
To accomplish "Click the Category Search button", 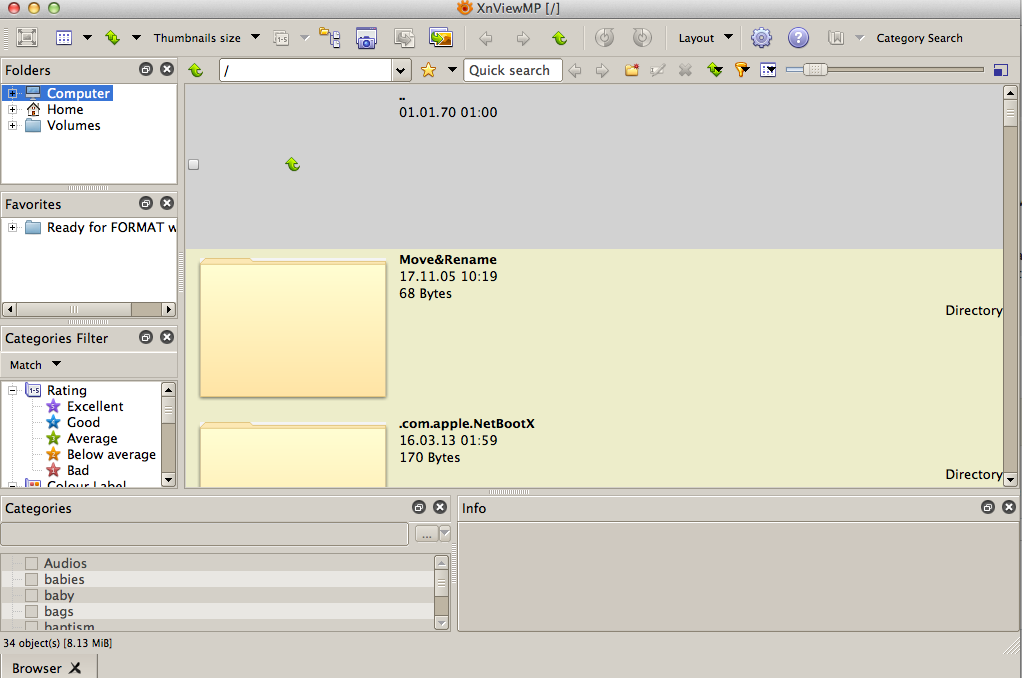I will pos(919,38).
